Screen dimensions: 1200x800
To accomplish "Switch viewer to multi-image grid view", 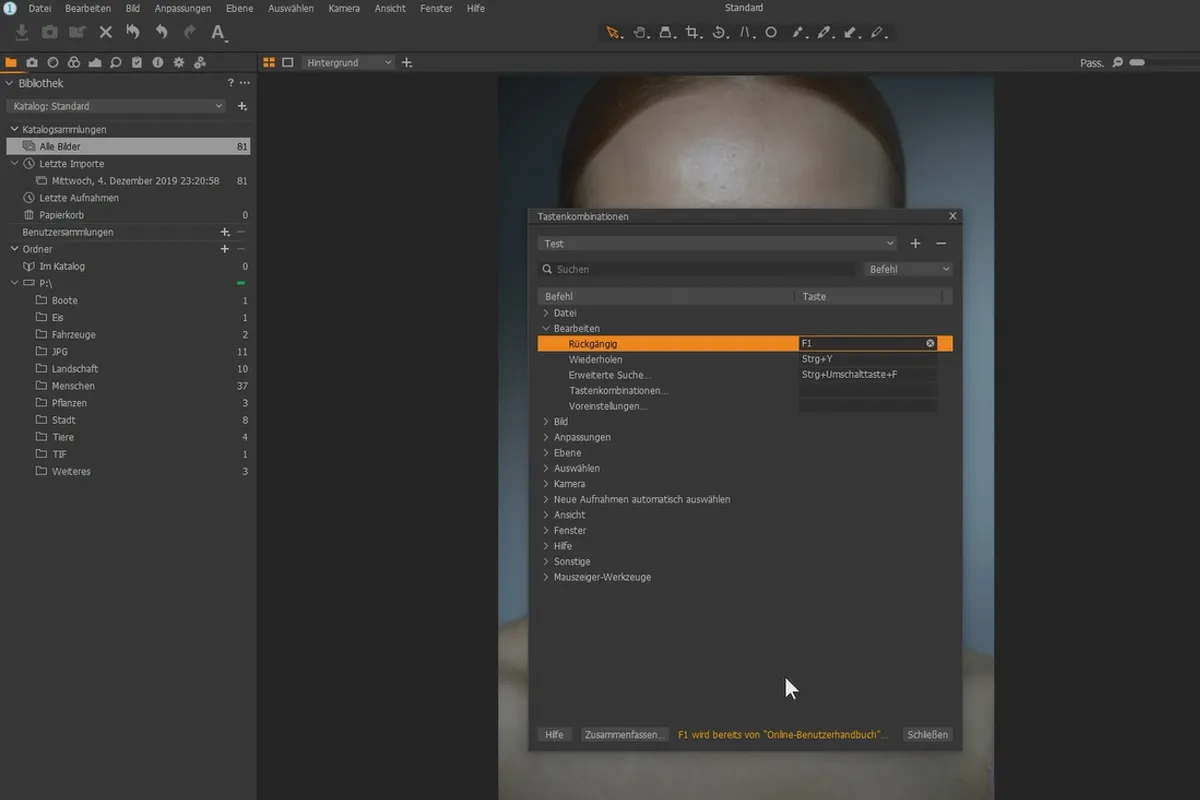I will click(x=269, y=62).
